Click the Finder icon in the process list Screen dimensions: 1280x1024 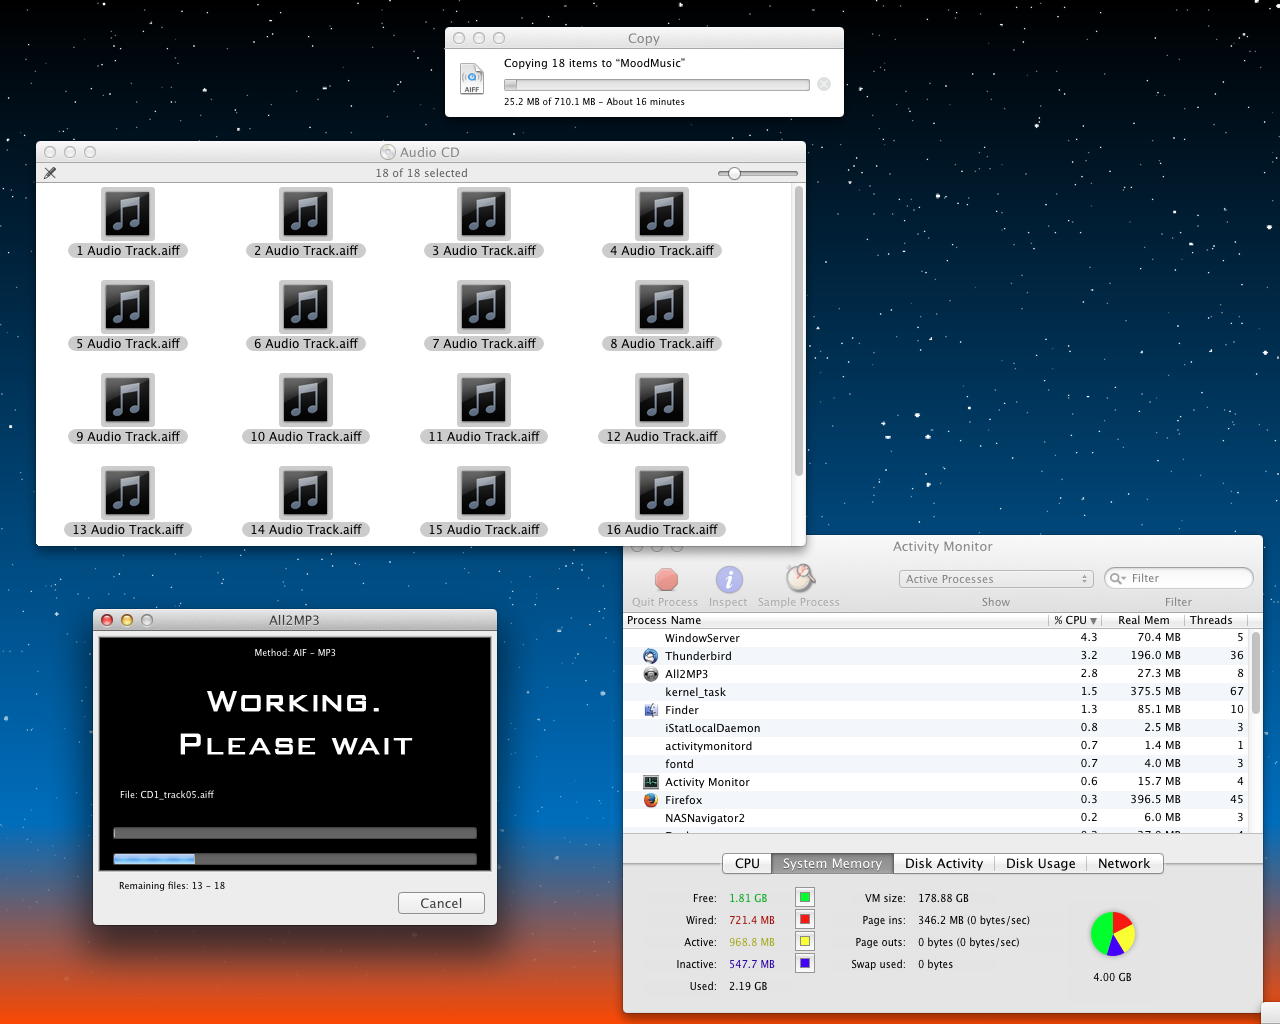click(x=650, y=710)
